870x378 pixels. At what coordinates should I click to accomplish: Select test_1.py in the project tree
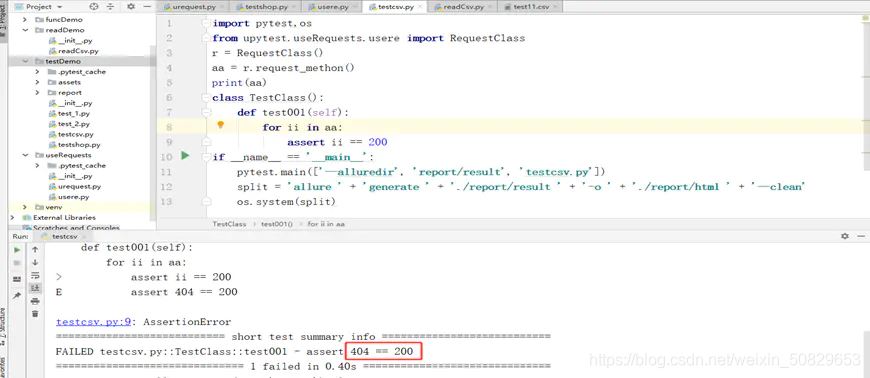[x=74, y=113]
